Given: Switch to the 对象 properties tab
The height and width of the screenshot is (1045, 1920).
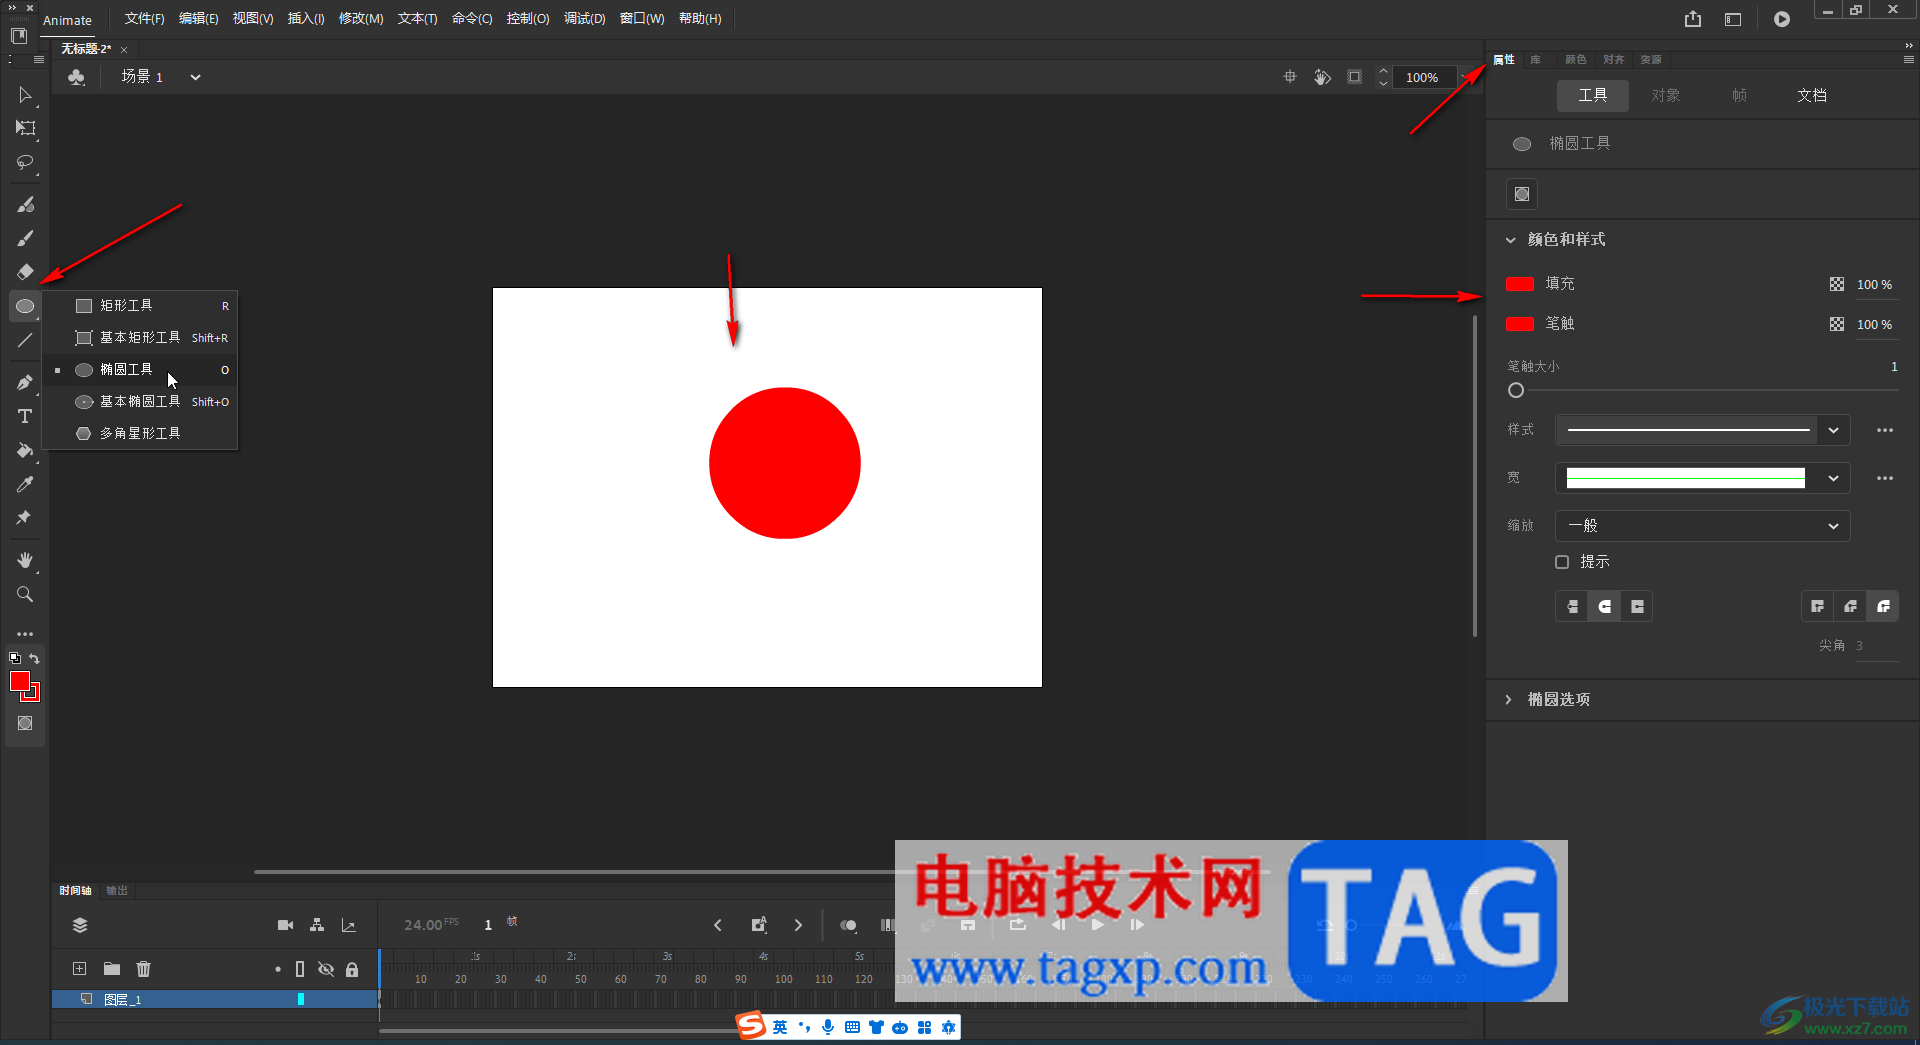Looking at the screenshot, I should [x=1666, y=95].
